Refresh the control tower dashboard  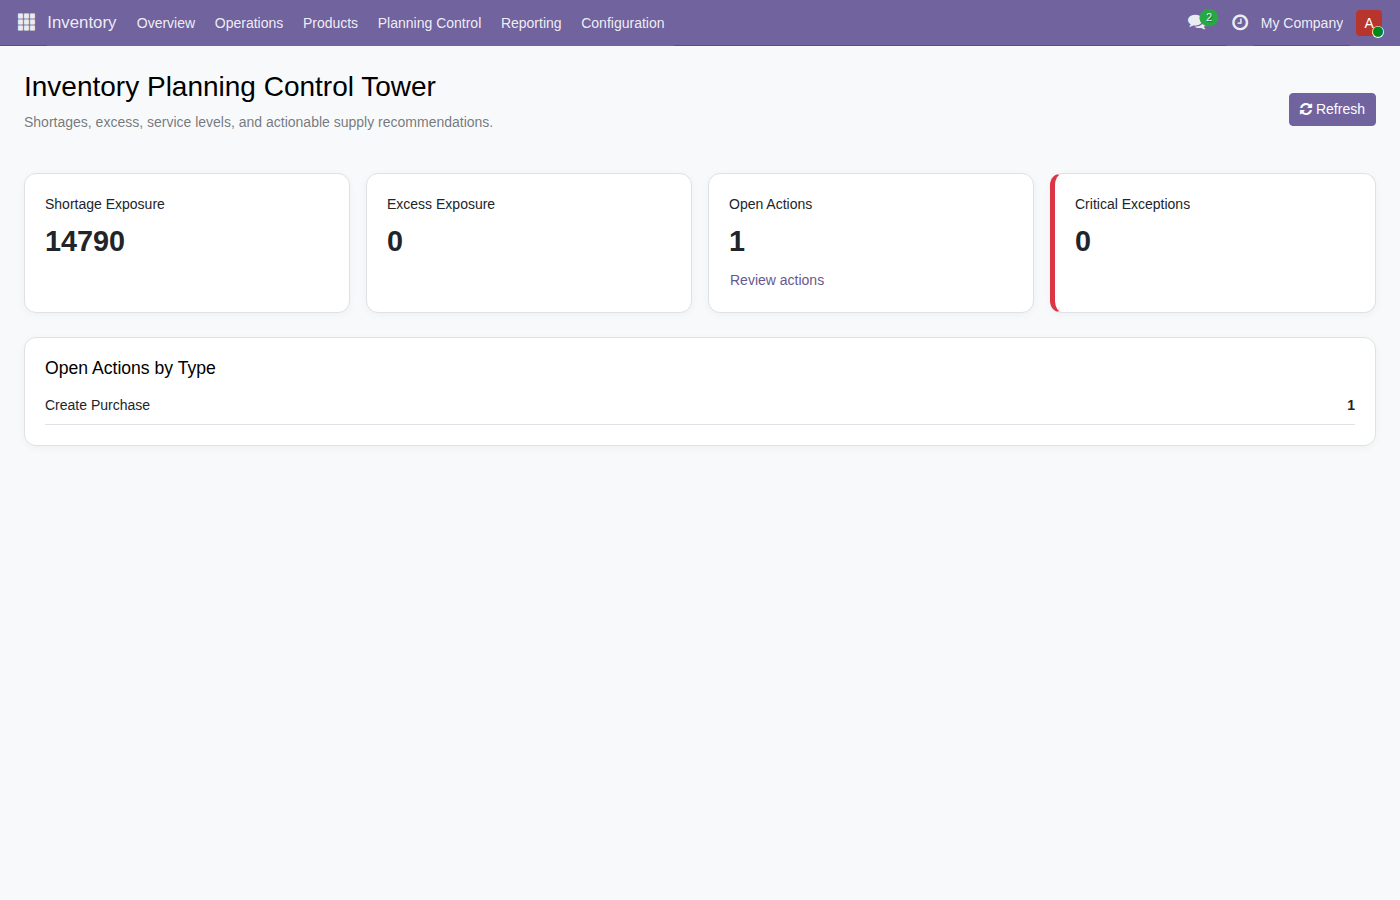[x=1332, y=109]
